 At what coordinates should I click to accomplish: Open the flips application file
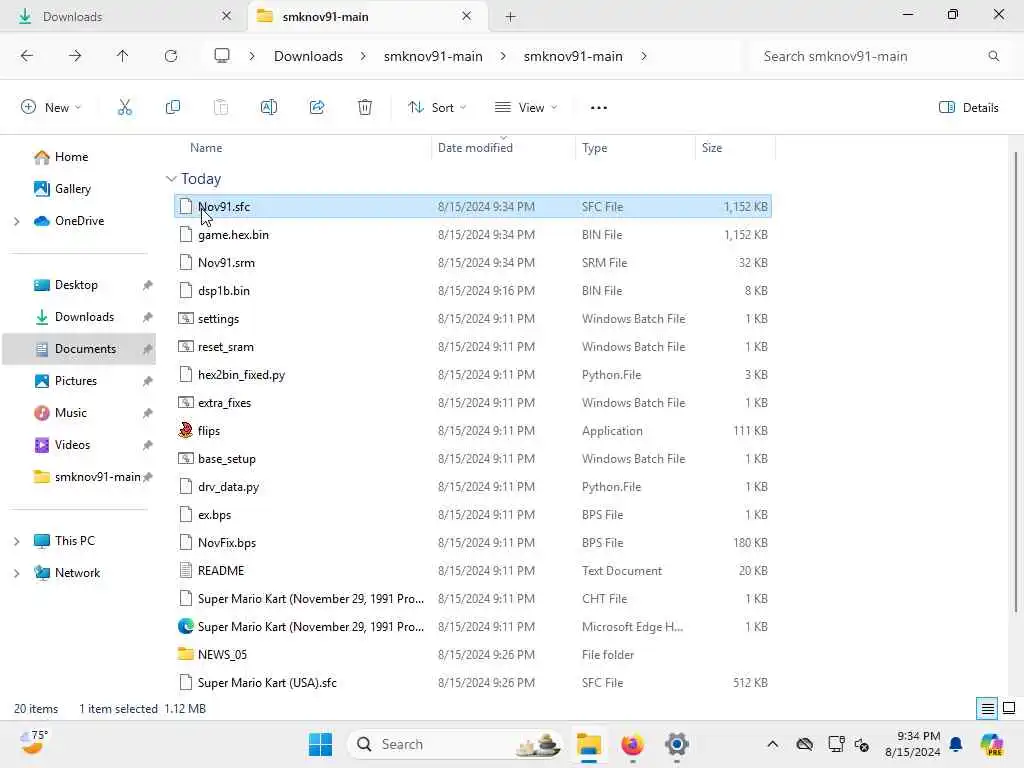pyautogui.click(x=473, y=431)
